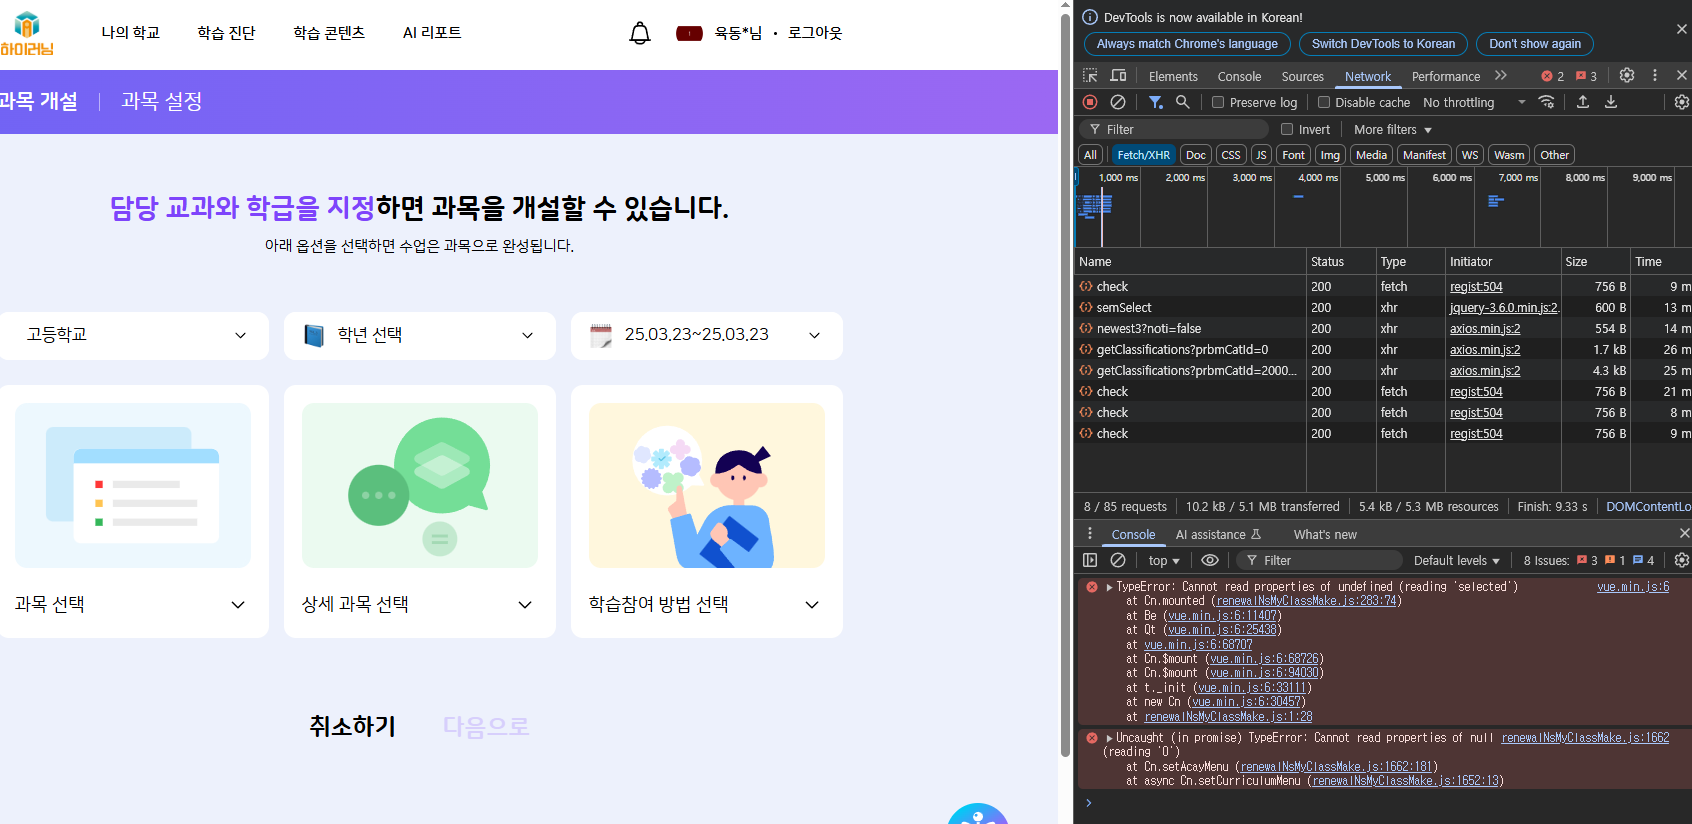This screenshot has width=1692, height=824.
Task: Open the 학습 콘텐츠 menu
Action: pos(329,33)
